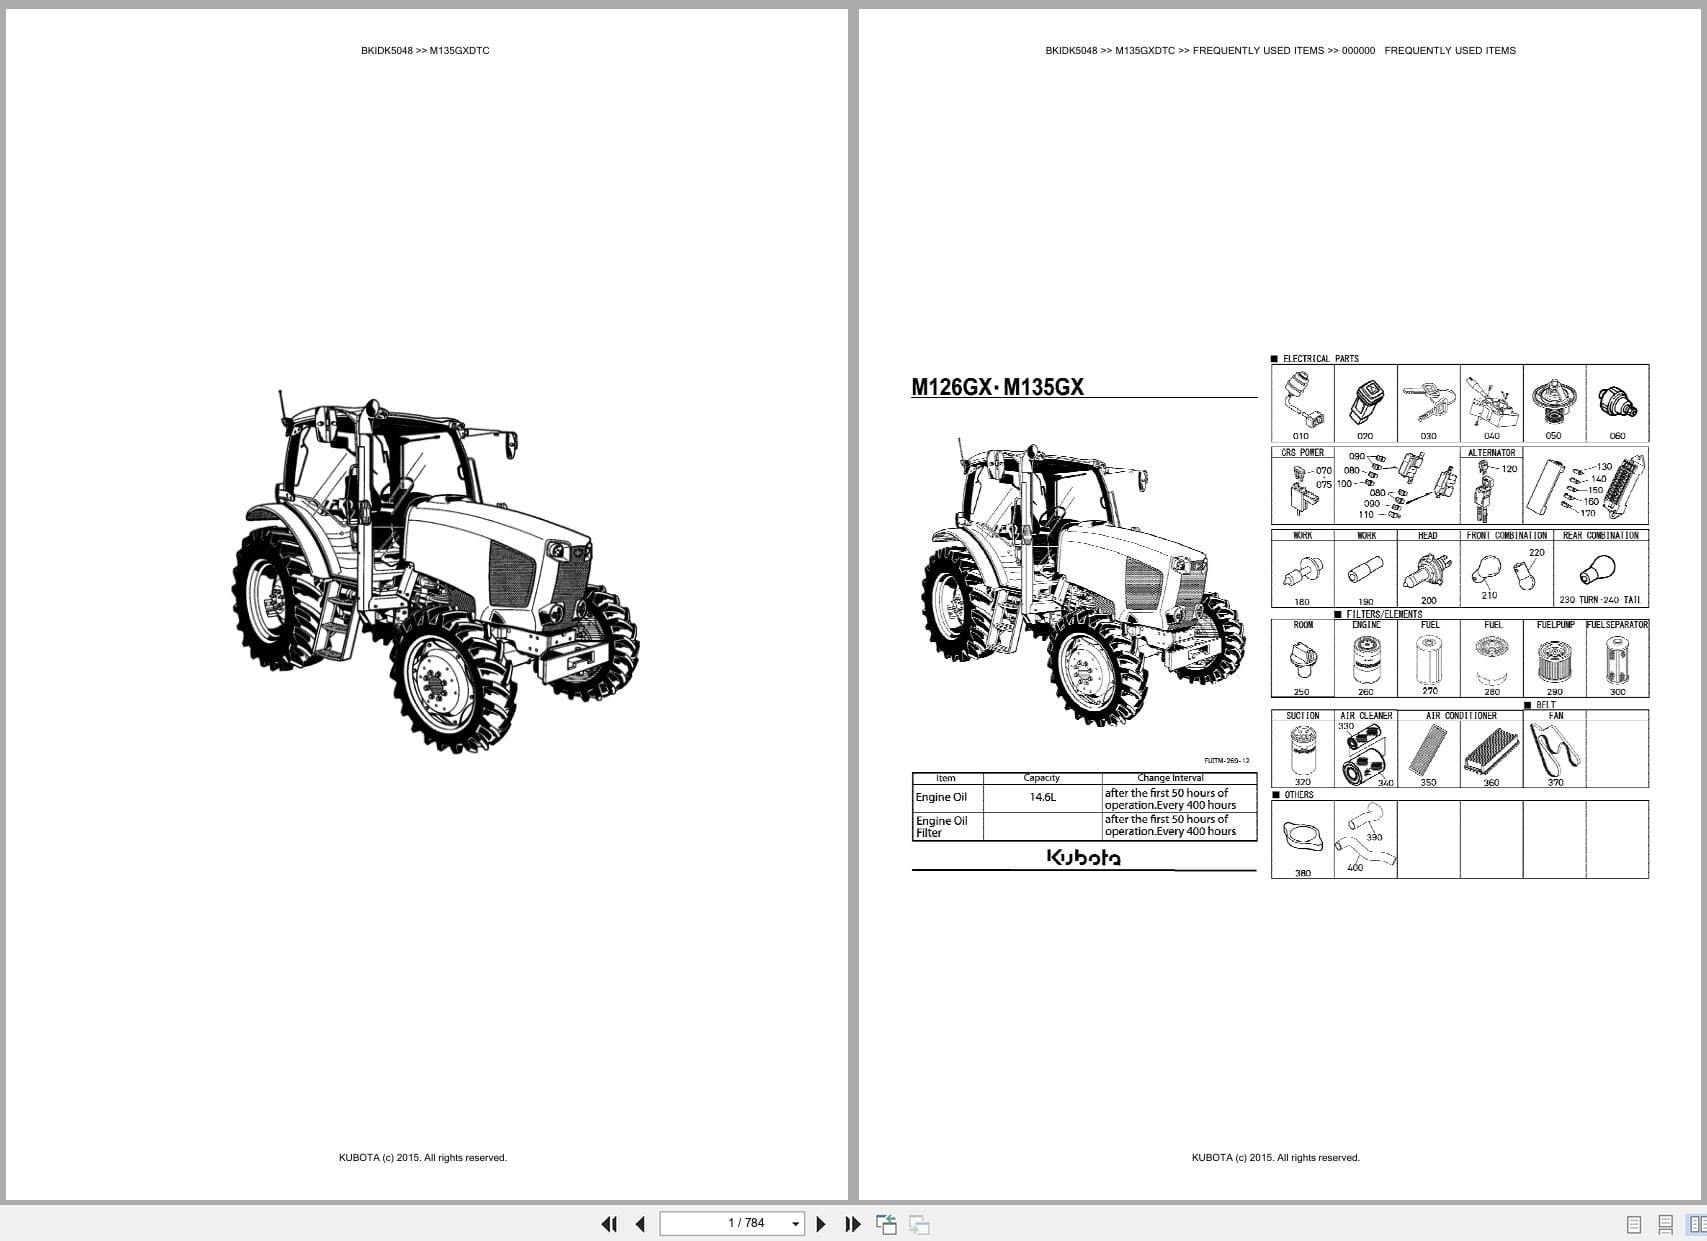Click part 060 sensor icon

[1616, 402]
